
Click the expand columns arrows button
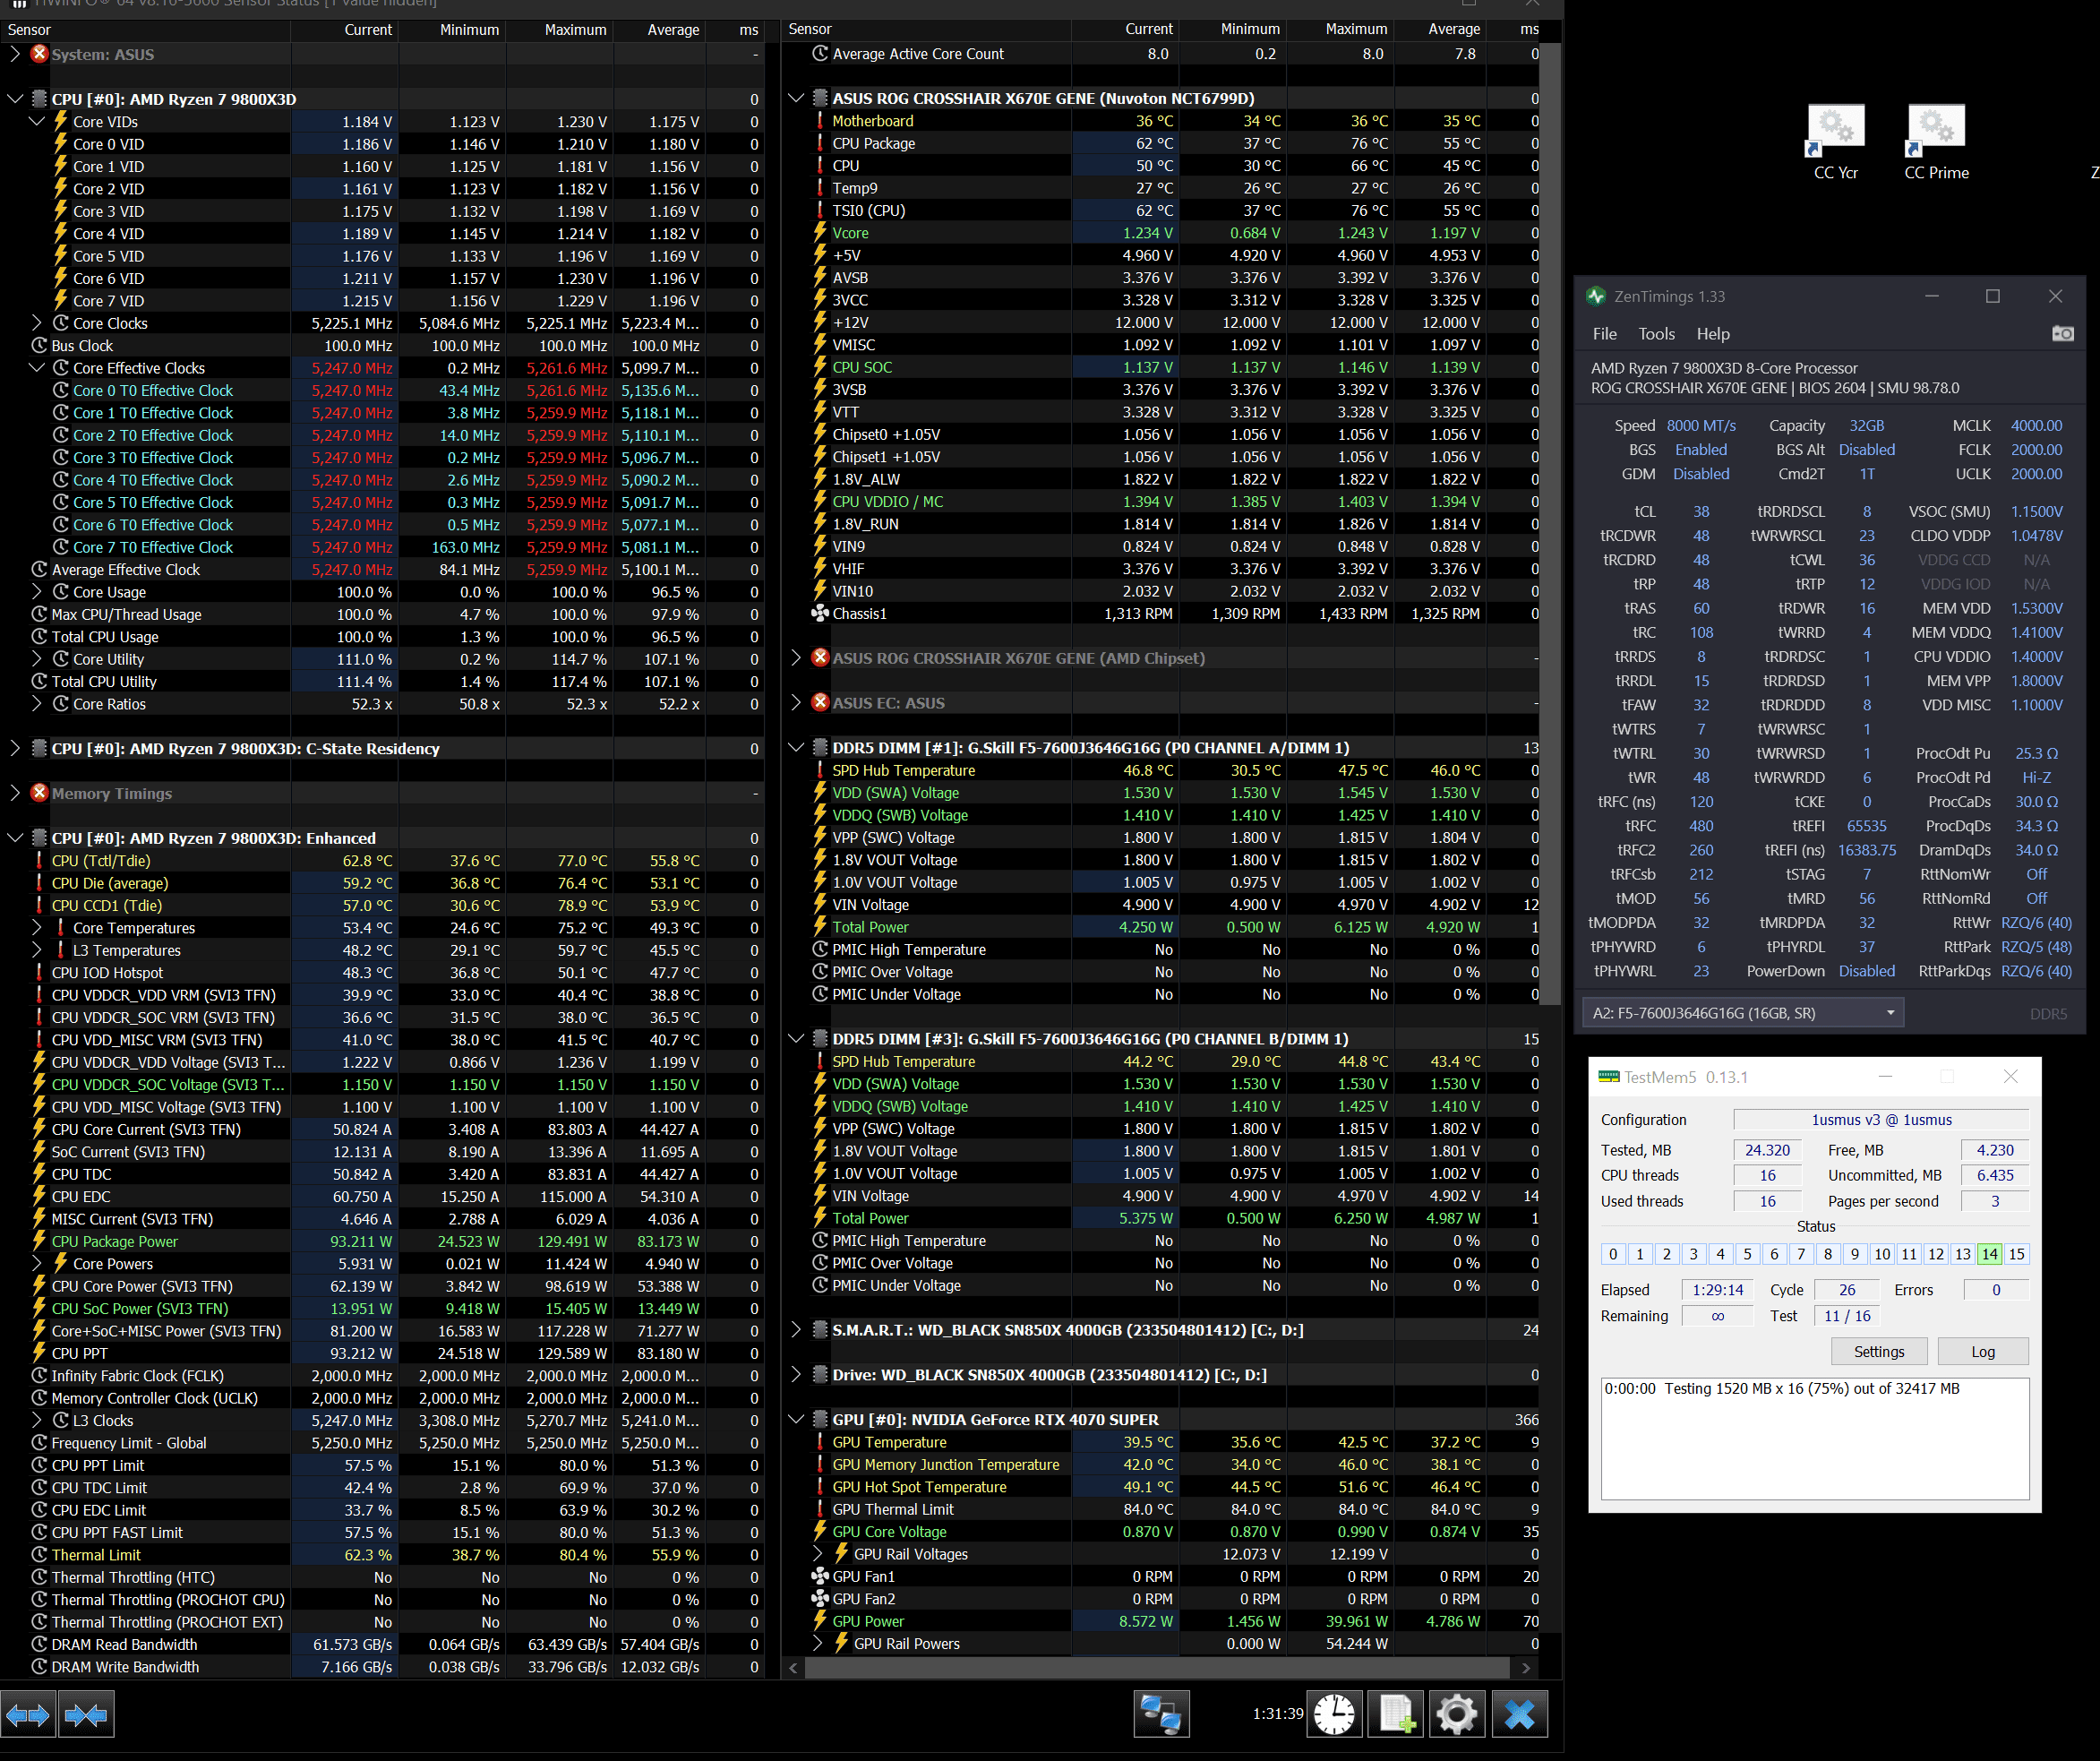tap(28, 1716)
